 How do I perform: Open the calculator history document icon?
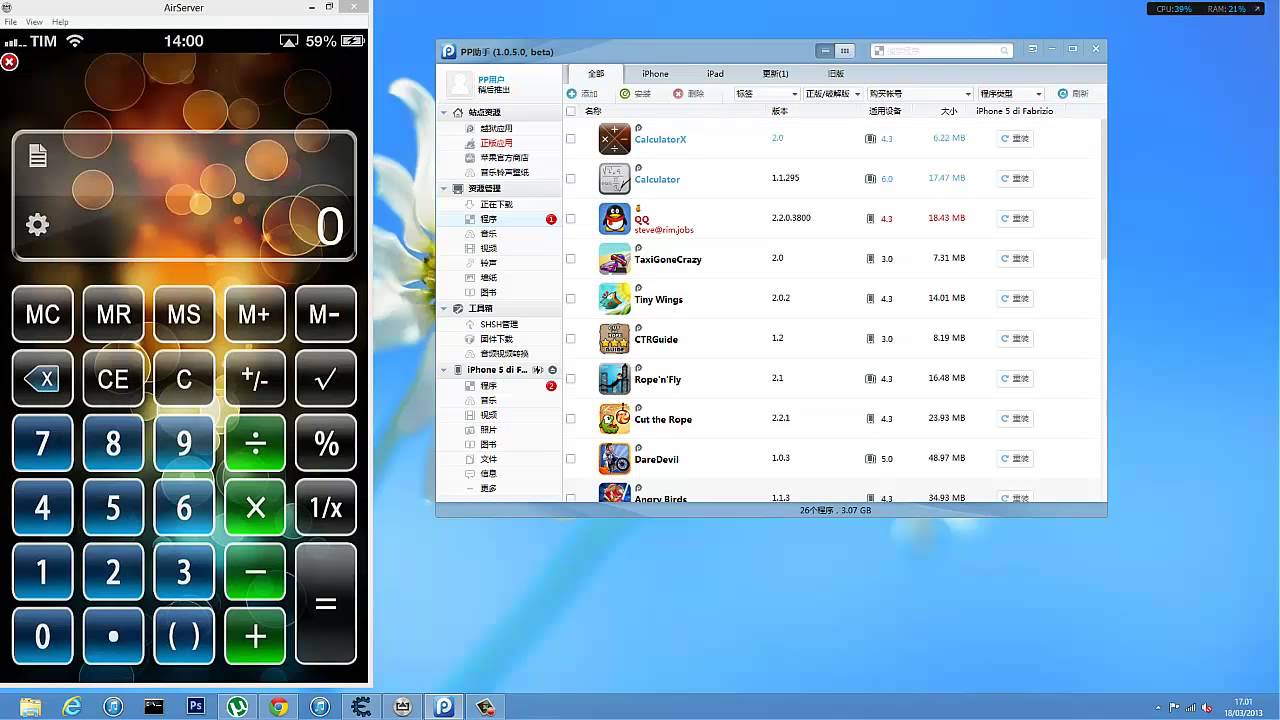tap(38, 156)
